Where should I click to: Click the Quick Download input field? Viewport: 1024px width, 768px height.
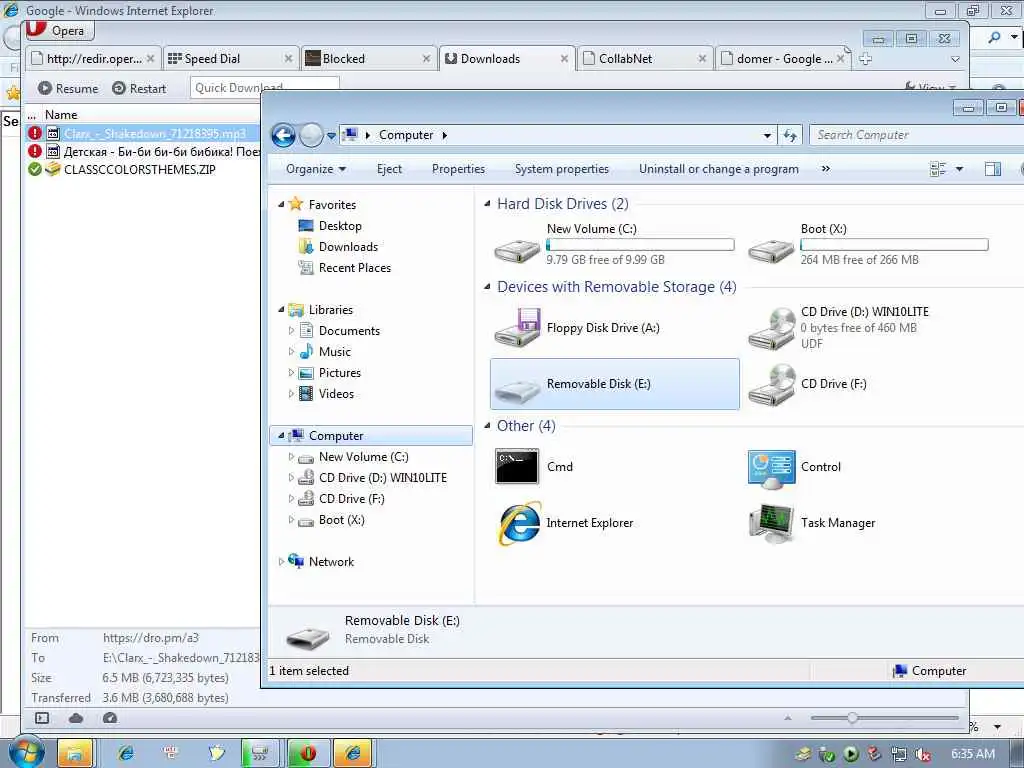264,88
